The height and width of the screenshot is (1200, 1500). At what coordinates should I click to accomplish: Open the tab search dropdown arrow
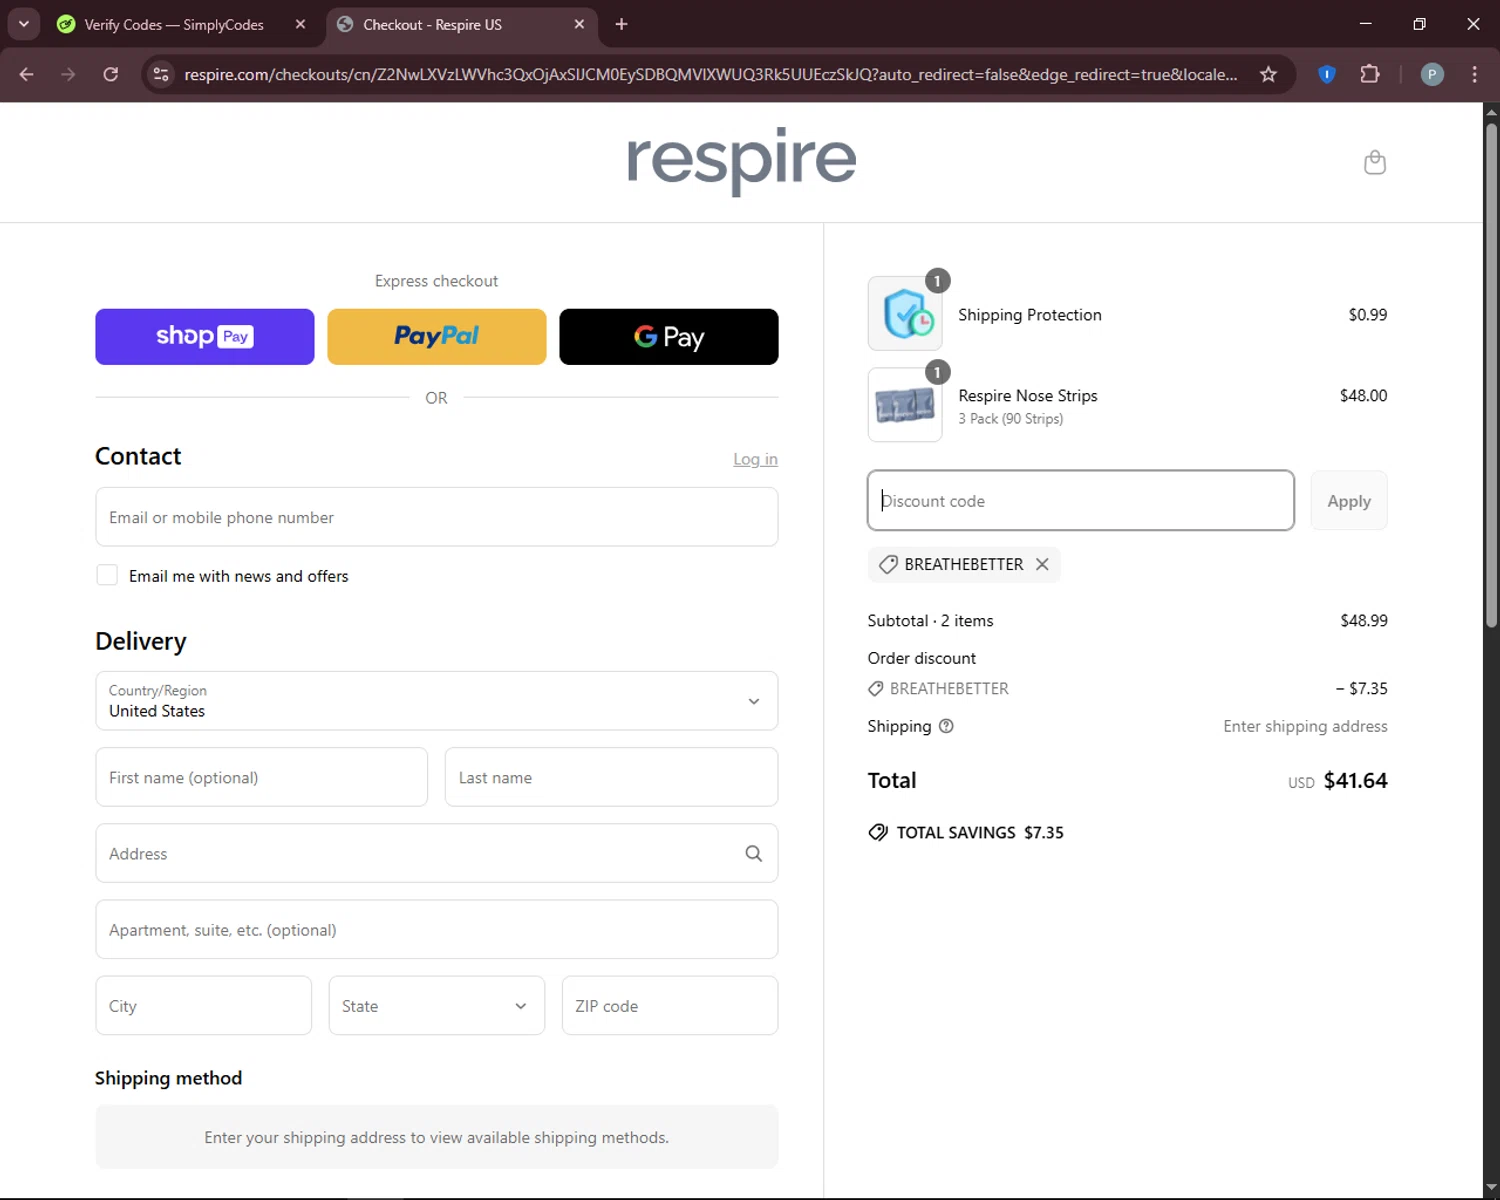pyautogui.click(x=23, y=24)
